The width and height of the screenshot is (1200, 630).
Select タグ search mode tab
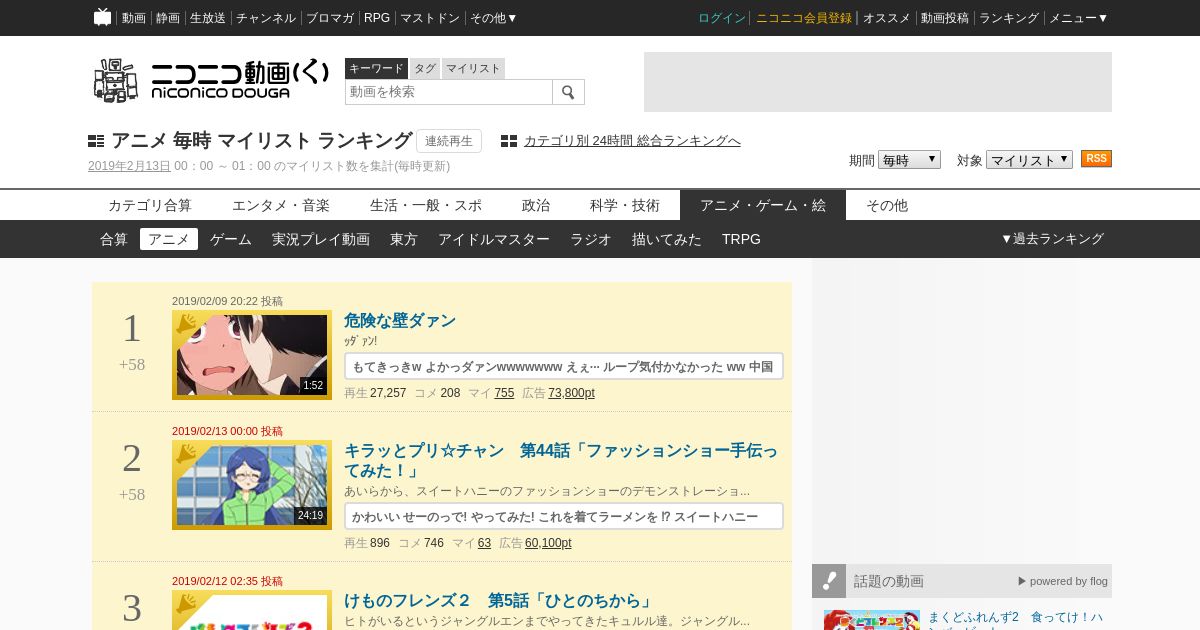click(x=425, y=68)
